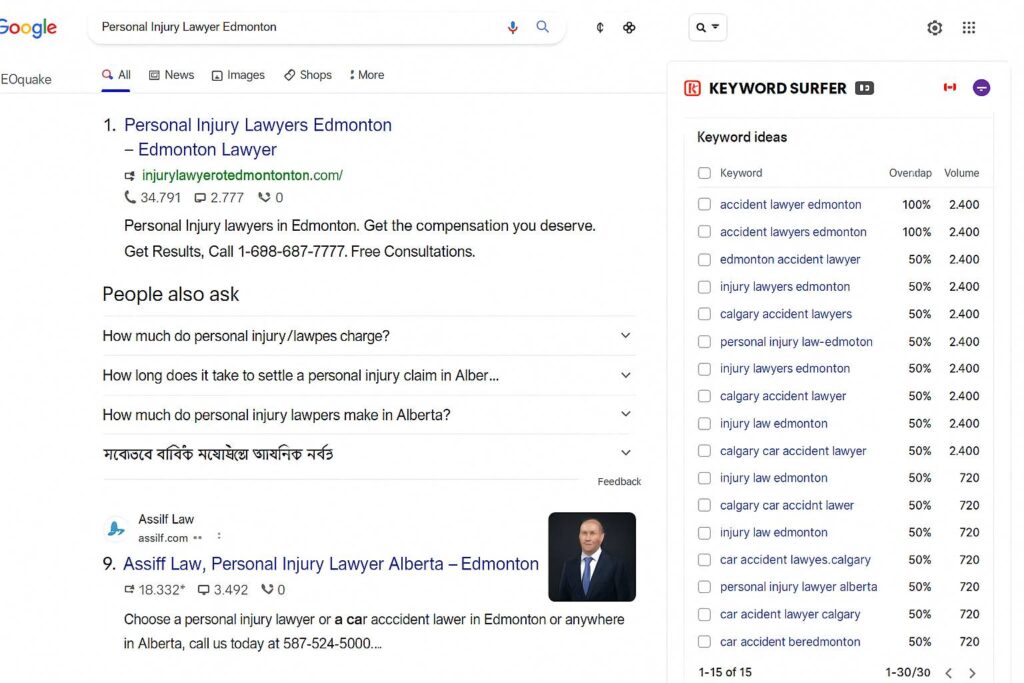Image resolution: width=1024 pixels, height=683 pixels.
Task: Switch to the Images tab
Action: 238,75
